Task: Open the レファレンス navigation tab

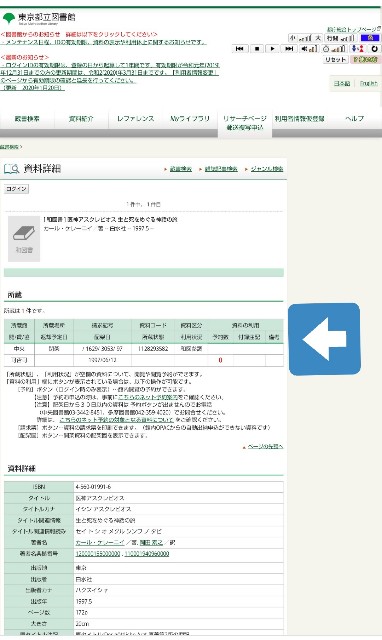Action: (x=135, y=119)
